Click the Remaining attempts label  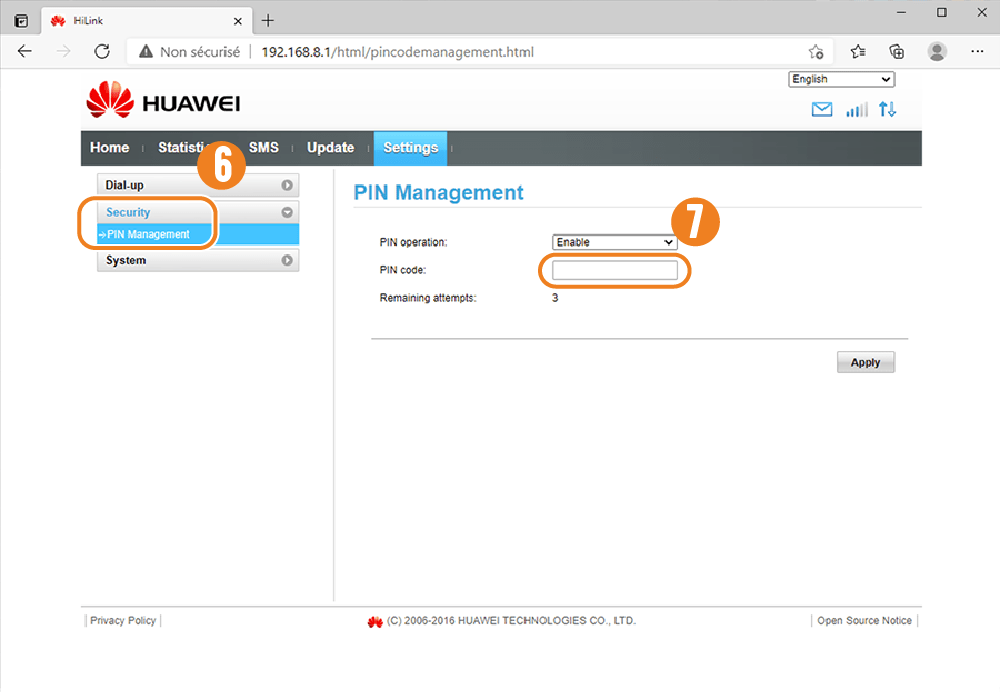point(428,298)
